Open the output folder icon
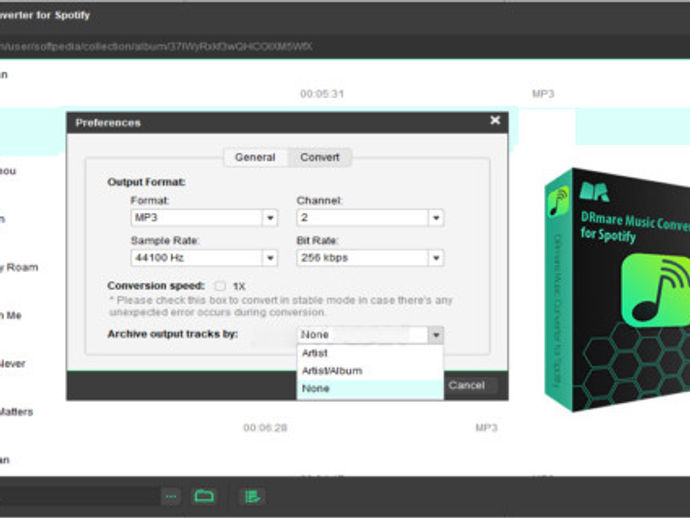The image size is (690, 518). (204, 496)
